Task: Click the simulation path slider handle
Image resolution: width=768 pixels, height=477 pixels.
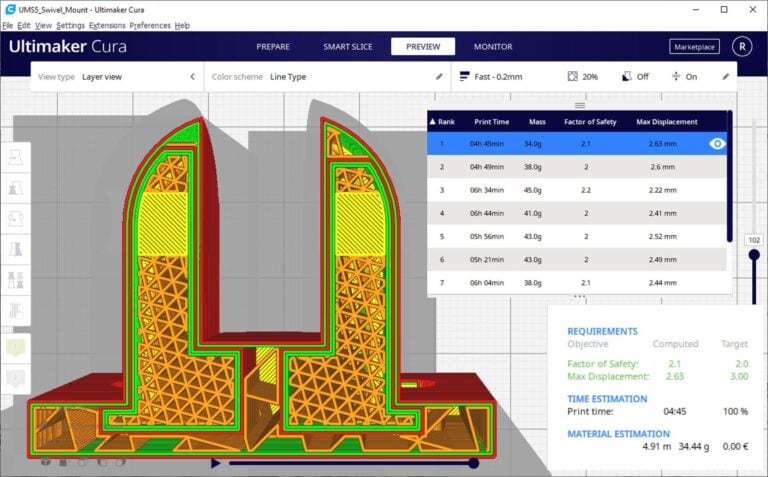Action: pos(473,463)
